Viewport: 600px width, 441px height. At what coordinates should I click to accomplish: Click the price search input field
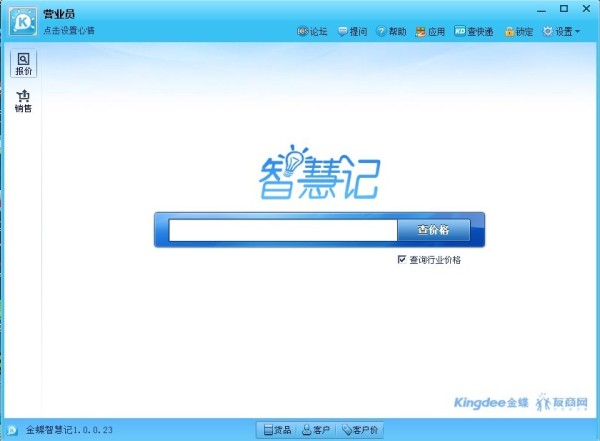pyautogui.click(x=283, y=230)
